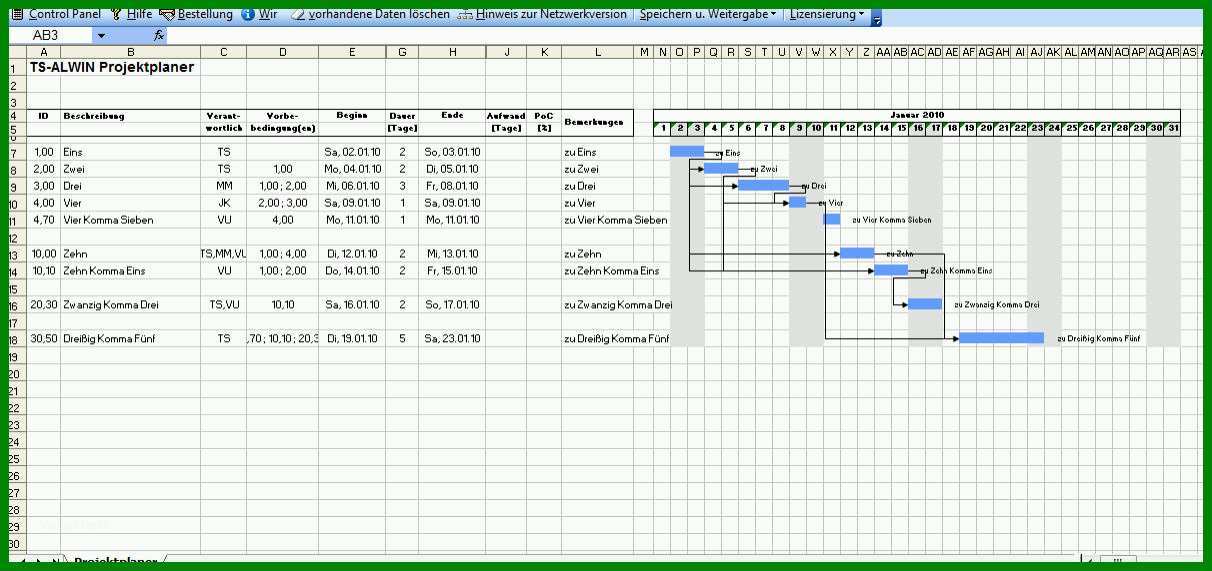The width and height of the screenshot is (1212, 571).
Task: Click day 31 in Gantt header
Action: 1172,128
